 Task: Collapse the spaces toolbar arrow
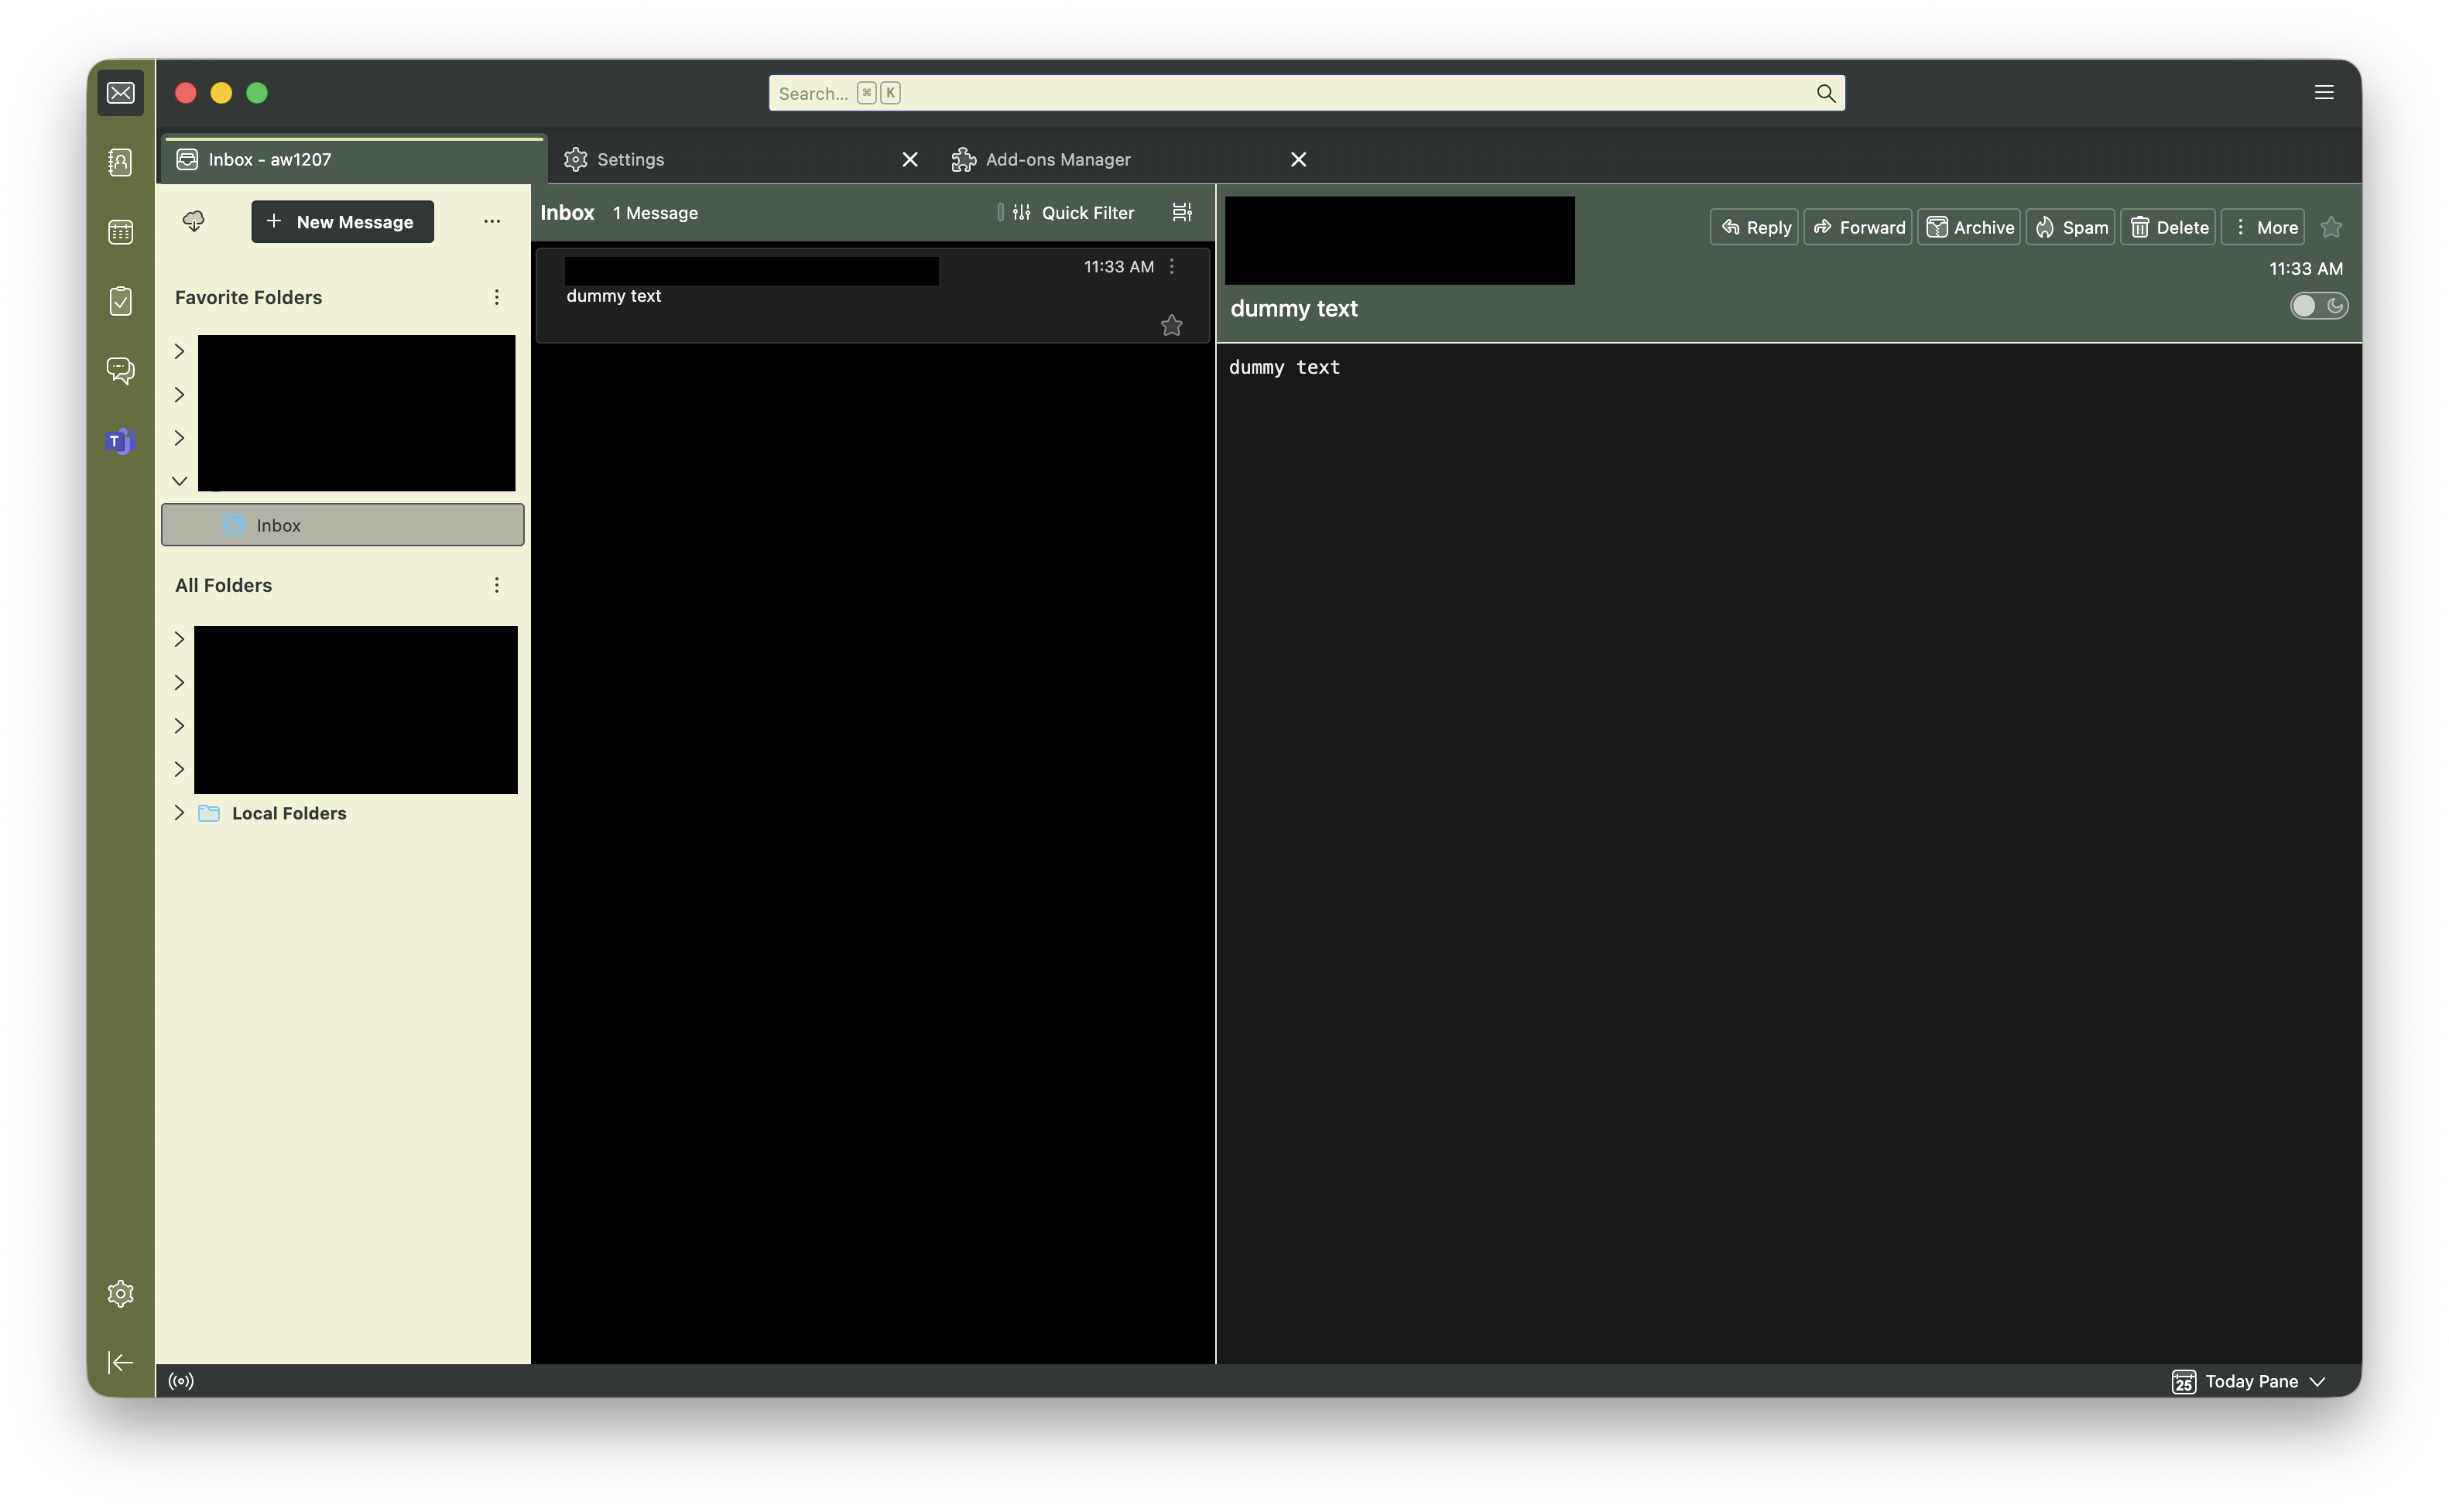pyautogui.click(x=120, y=1363)
